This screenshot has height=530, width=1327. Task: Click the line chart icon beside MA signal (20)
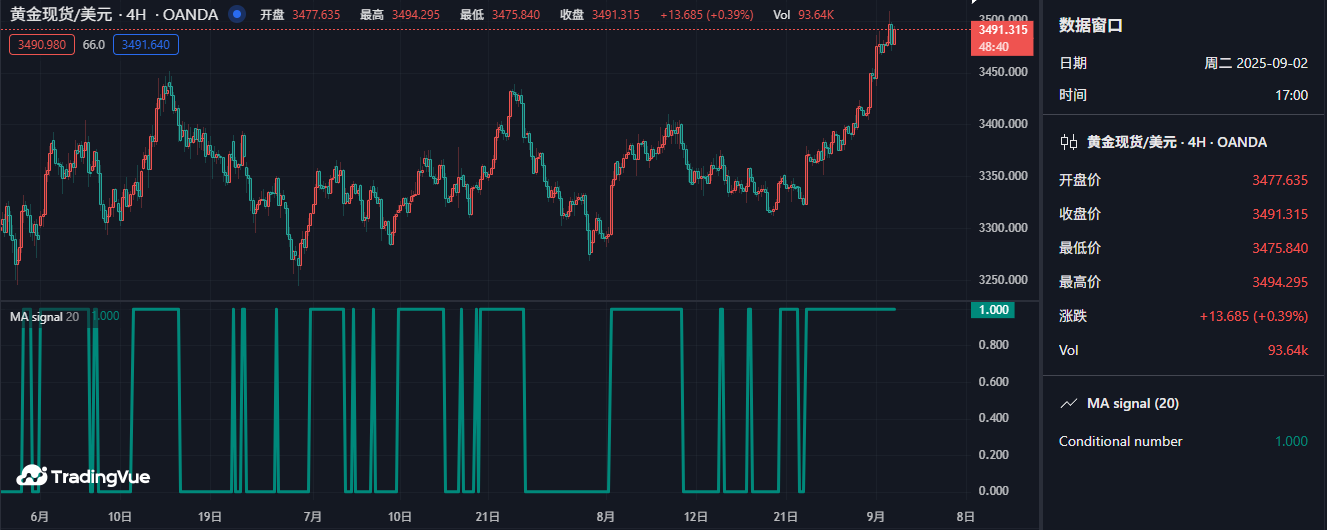pyautogui.click(x=1069, y=404)
